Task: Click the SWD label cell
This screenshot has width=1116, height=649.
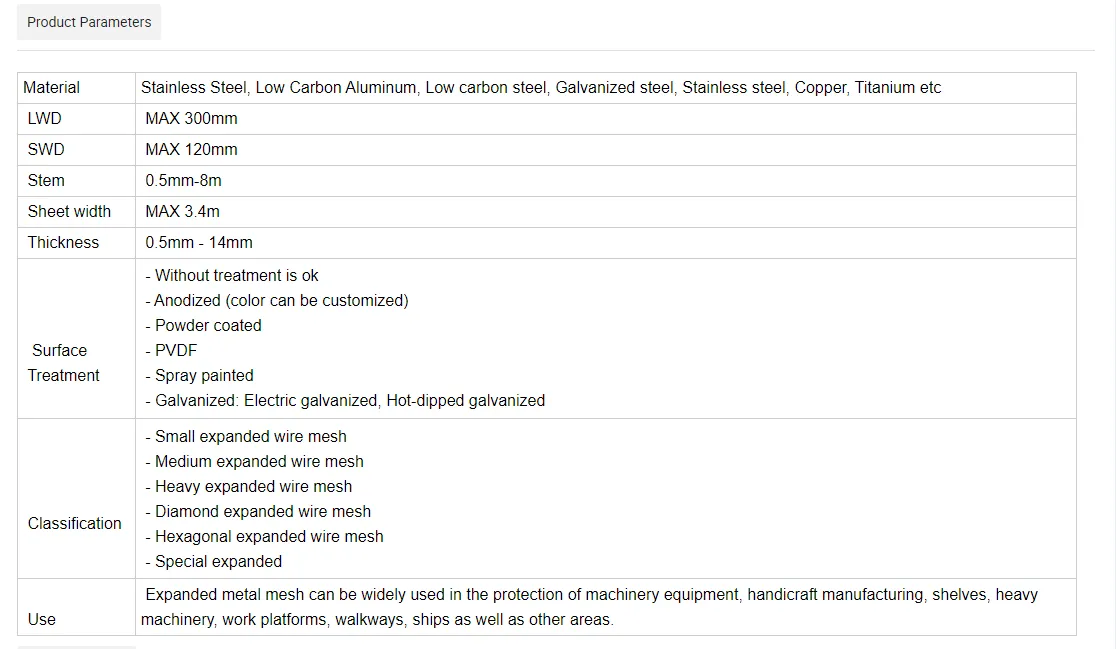Action: click(46, 150)
